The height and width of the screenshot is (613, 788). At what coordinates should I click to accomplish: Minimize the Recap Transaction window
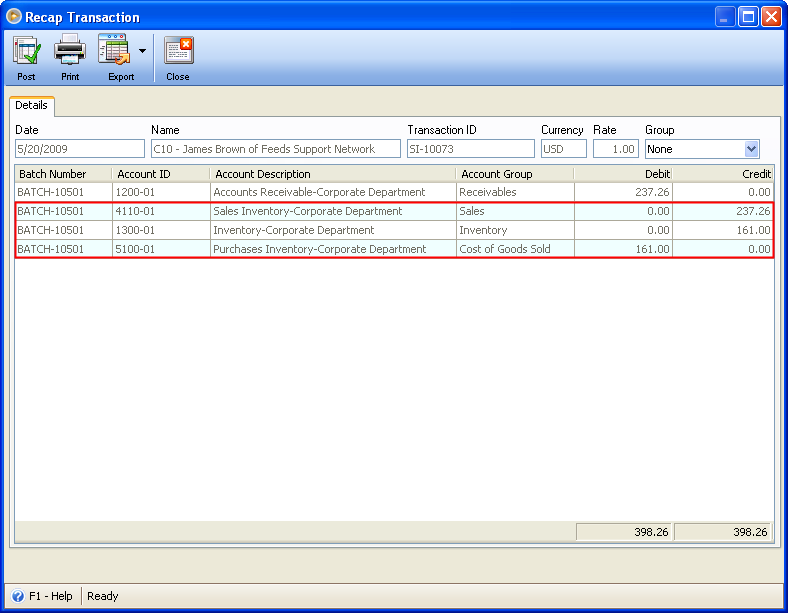pos(724,17)
